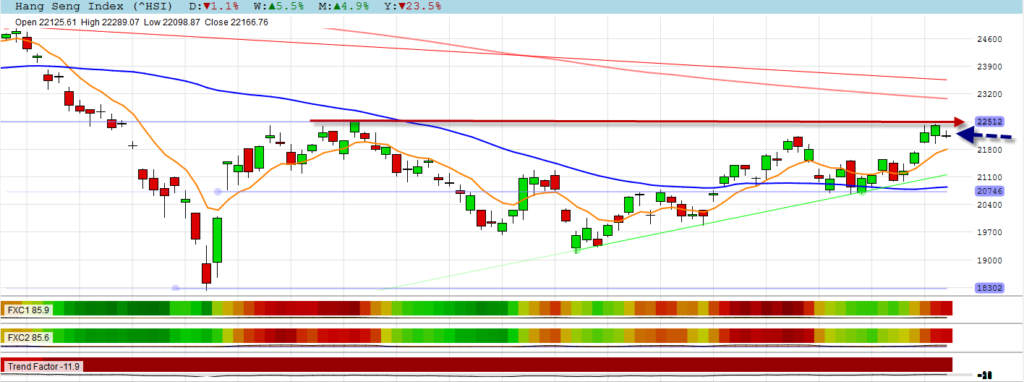Click the Close 22166.76 readout
The image size is (1024, 382).
236,22
